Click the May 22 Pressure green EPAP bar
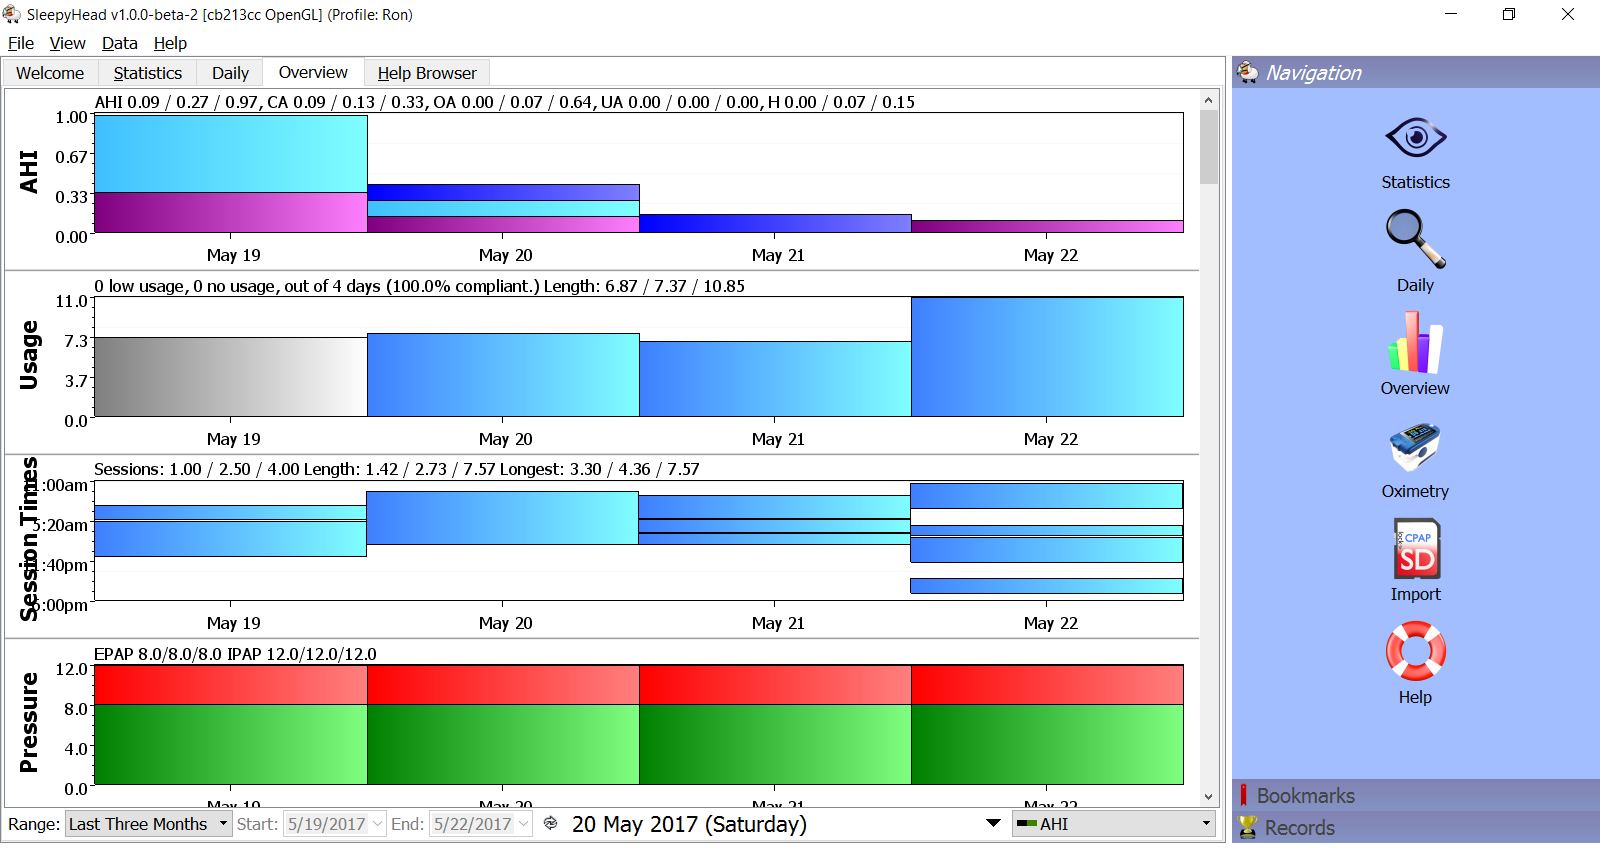The height and width of the screenshot is (850, 1600). pyautogui.click(x=1047, y=744)
